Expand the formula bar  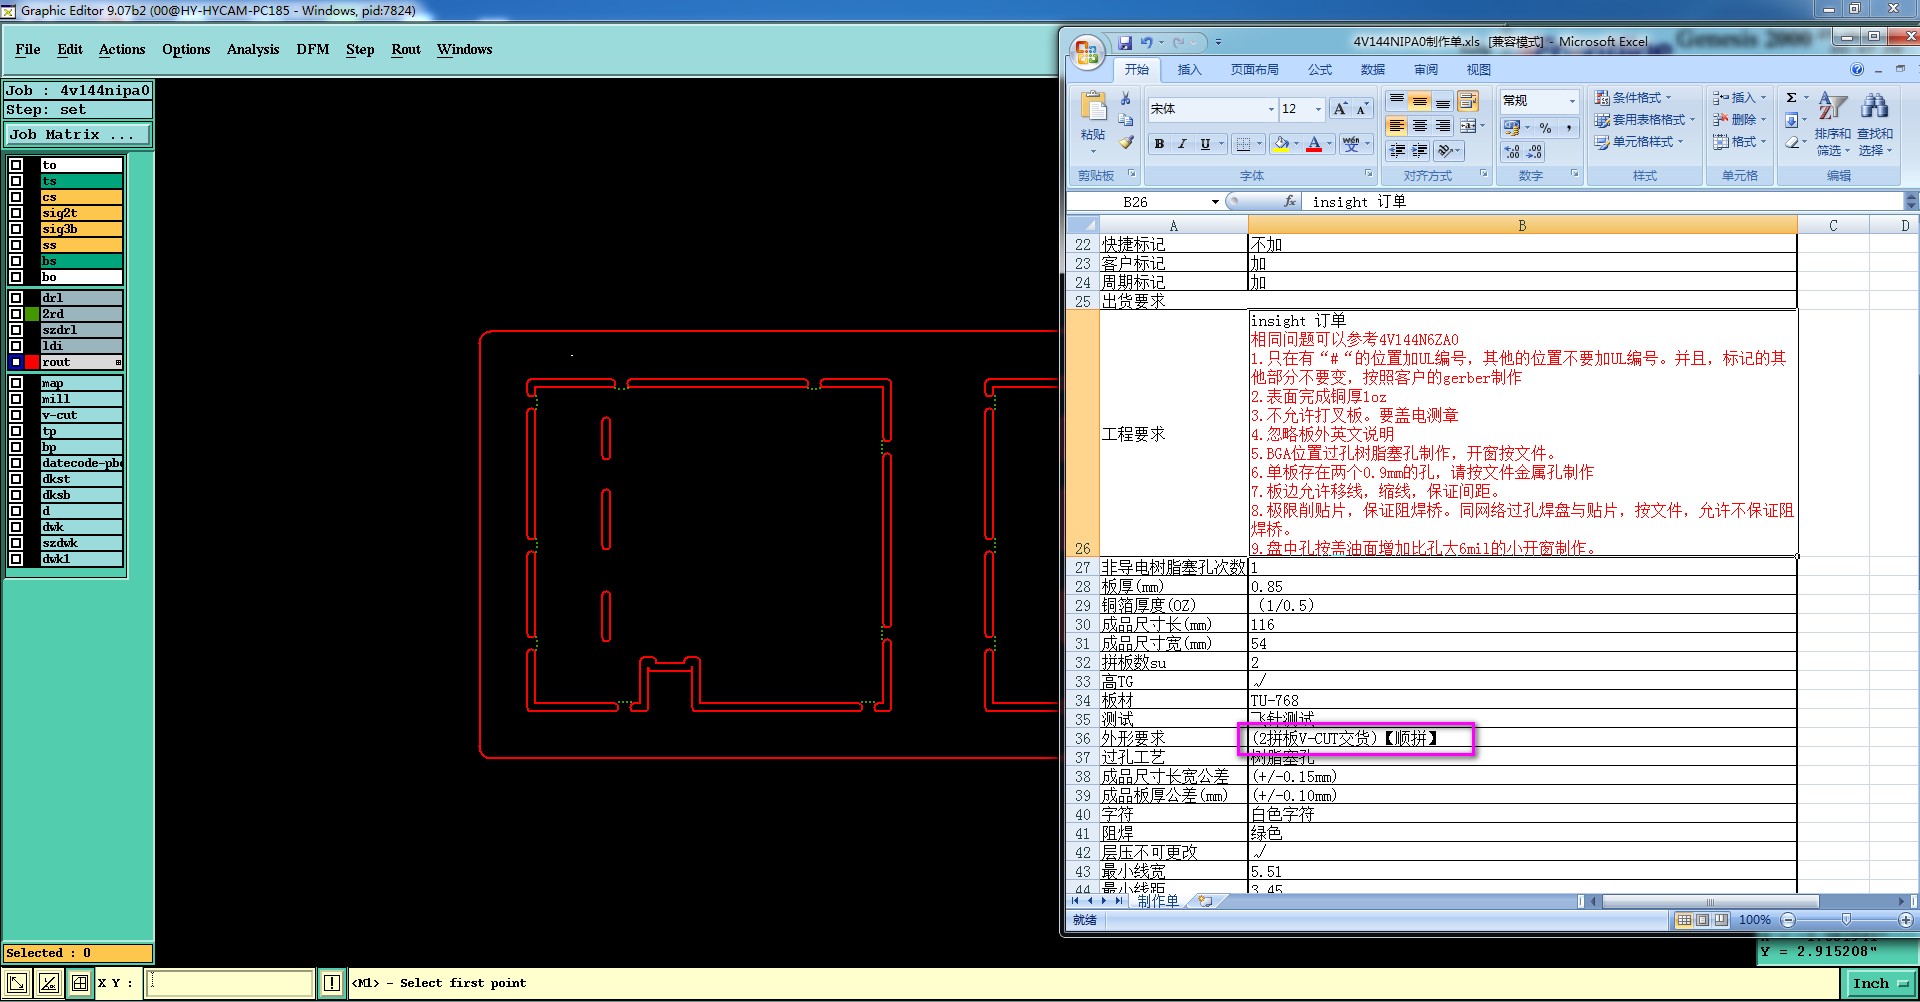[x=1911, y=201]
